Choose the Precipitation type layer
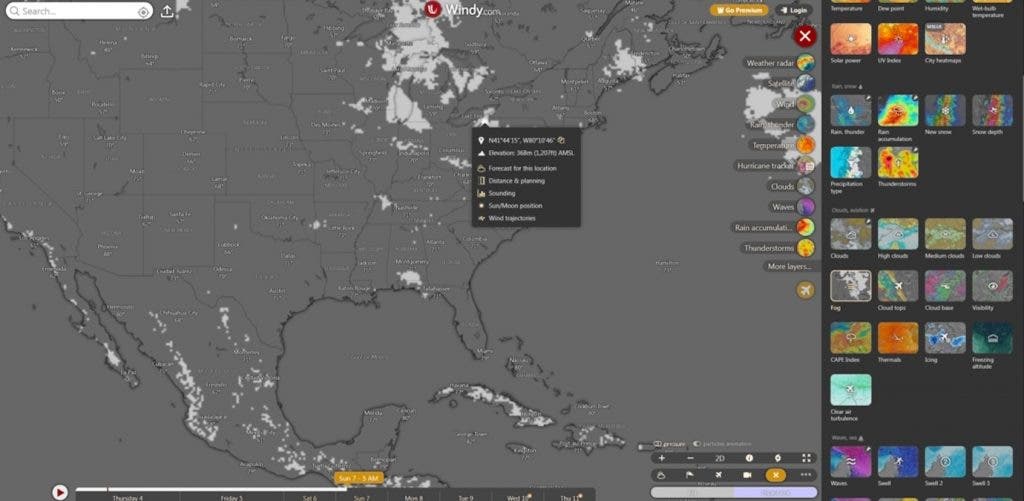The height and width of the screenshot is (501, 1024). point(850,162)
